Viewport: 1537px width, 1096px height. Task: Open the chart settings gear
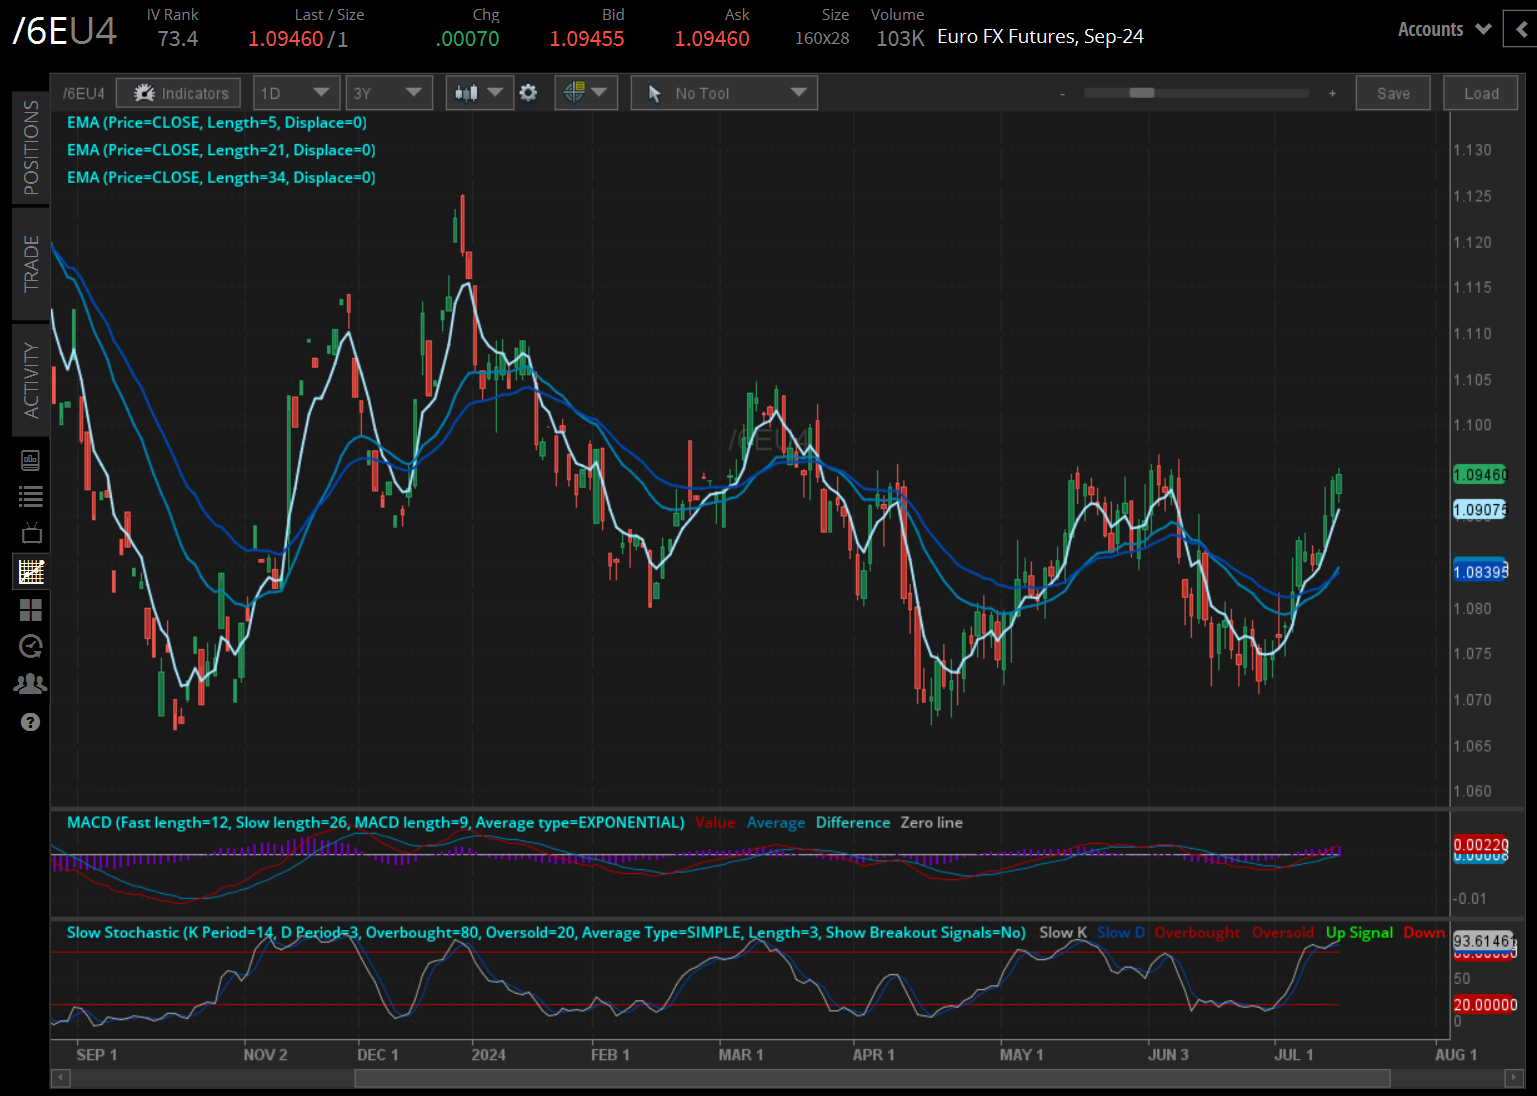point(528,93)
